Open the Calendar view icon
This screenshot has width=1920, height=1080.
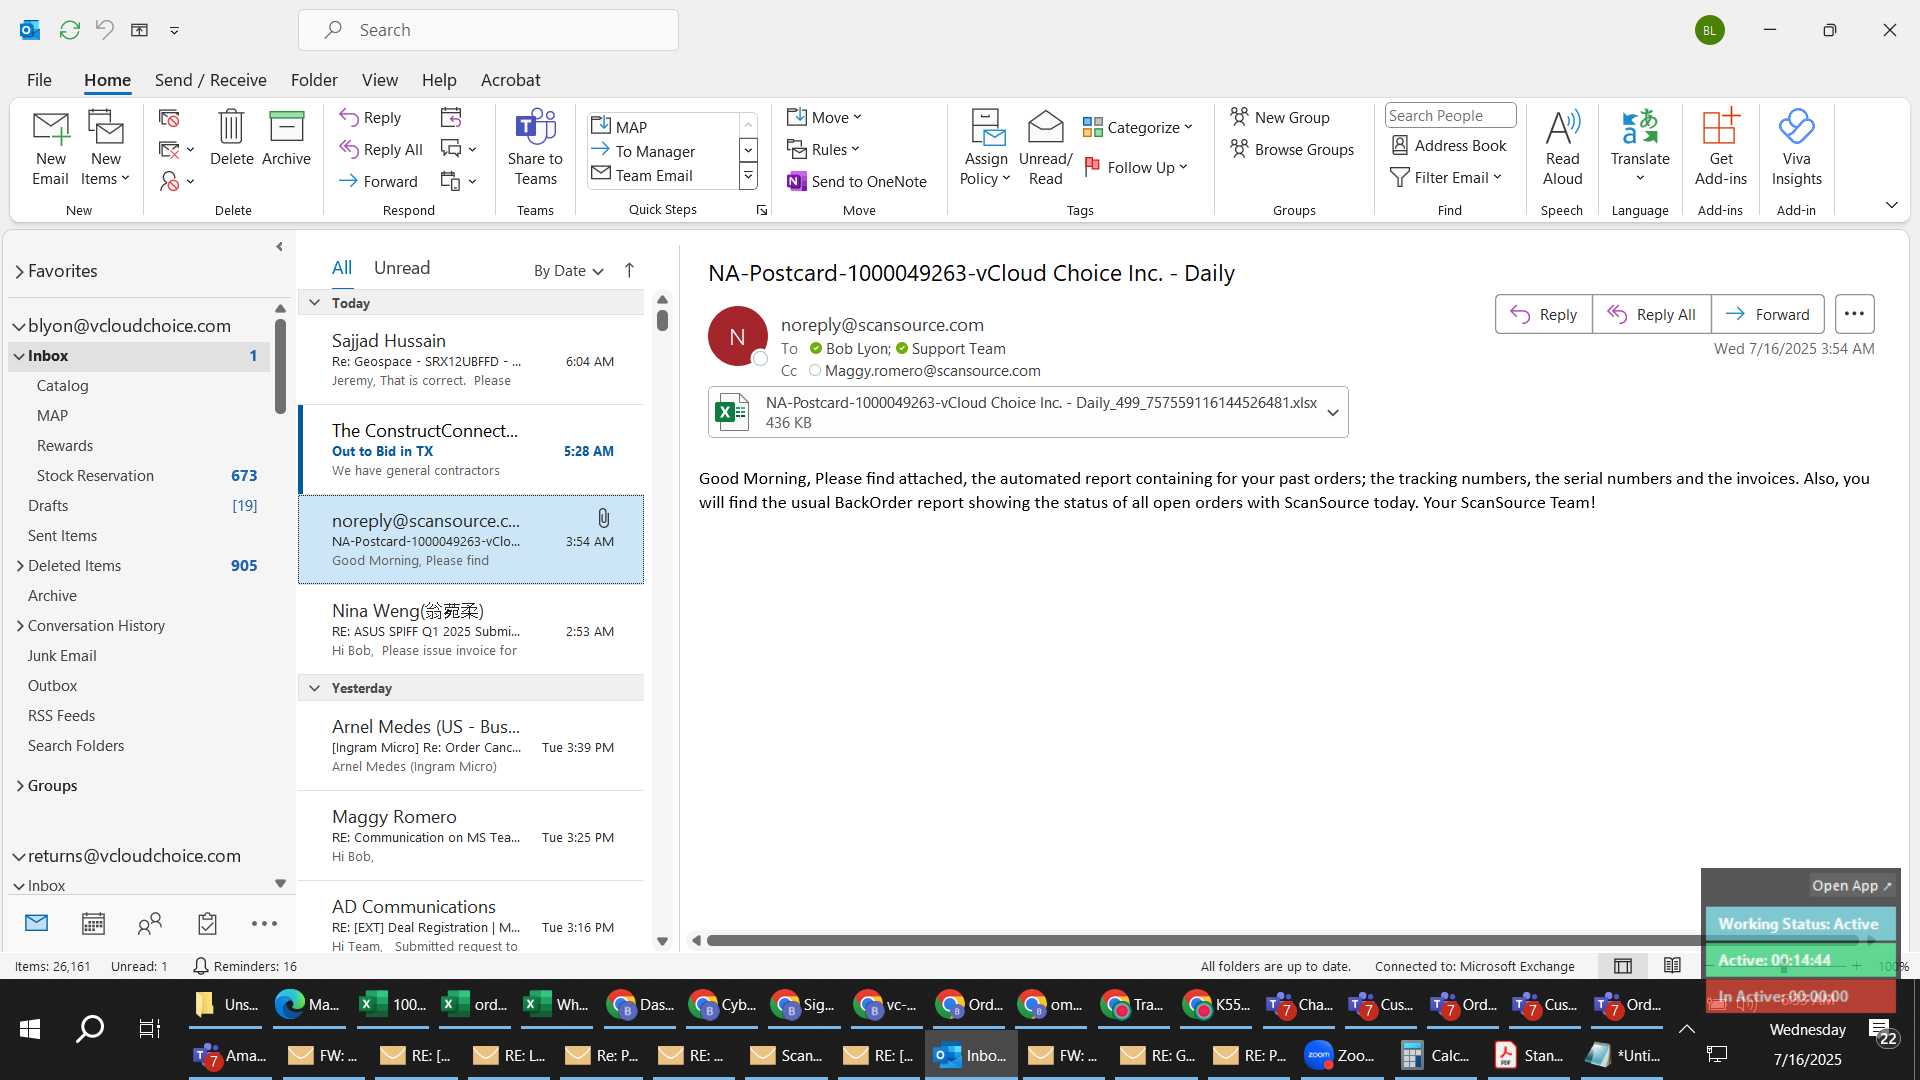(93, 923)
